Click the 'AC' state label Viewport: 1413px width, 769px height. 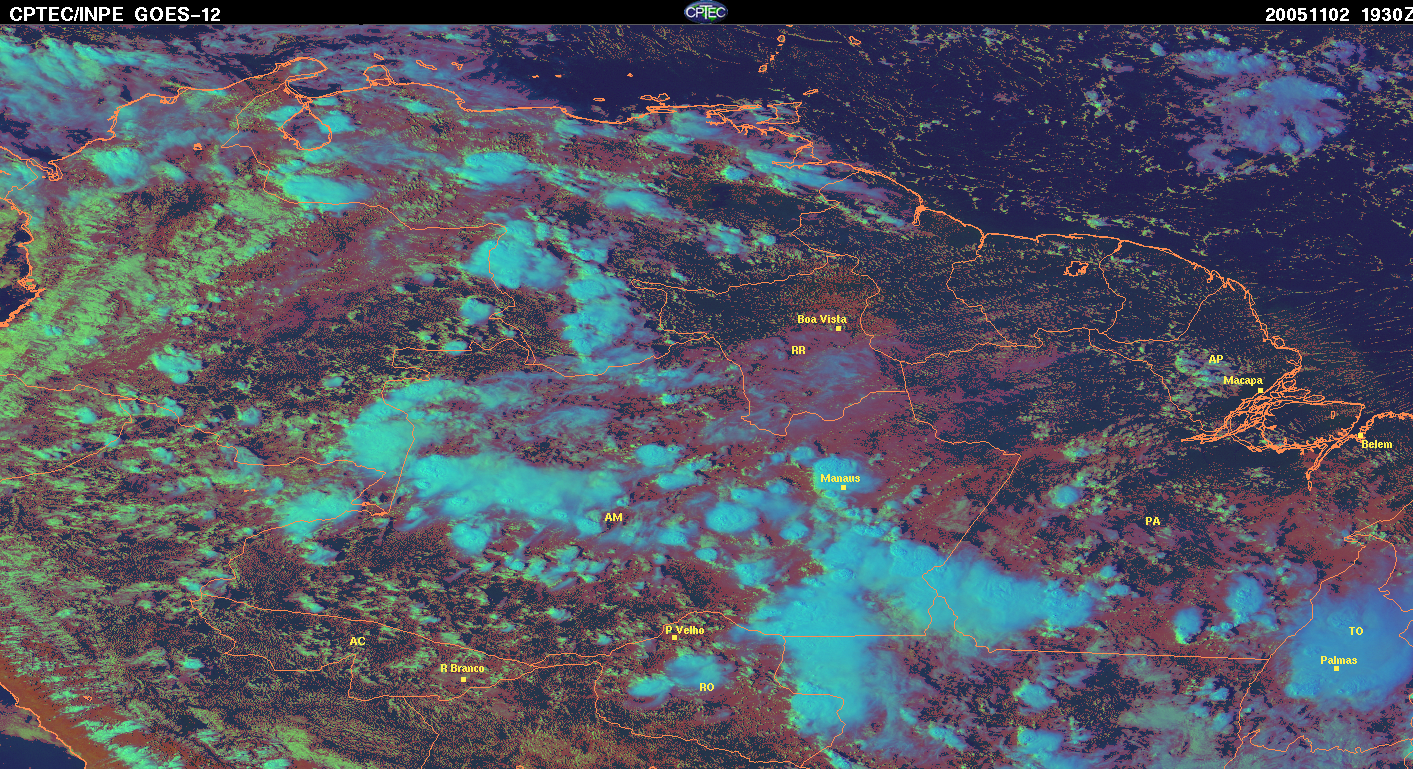click(357, 641)
